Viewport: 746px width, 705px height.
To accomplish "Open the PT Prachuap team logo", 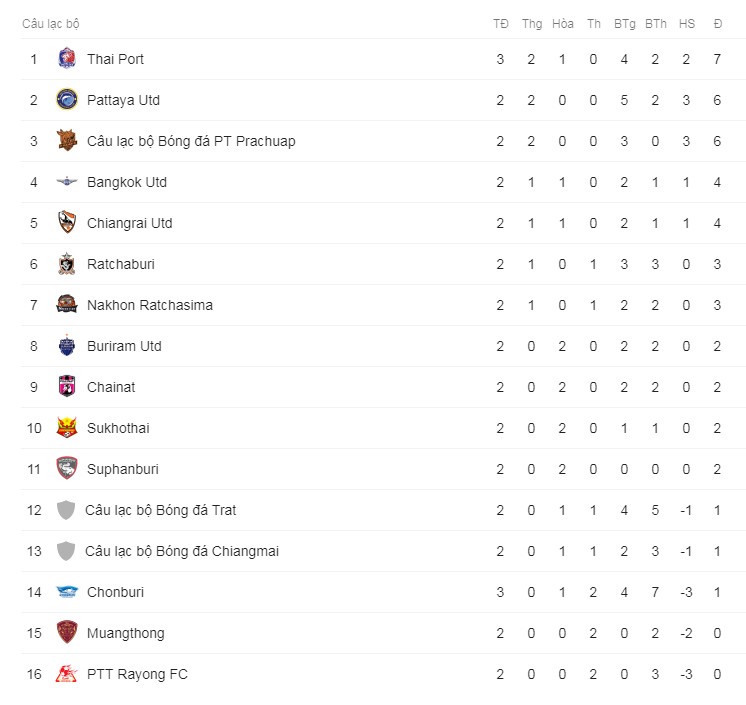I will tap(67, 140).
